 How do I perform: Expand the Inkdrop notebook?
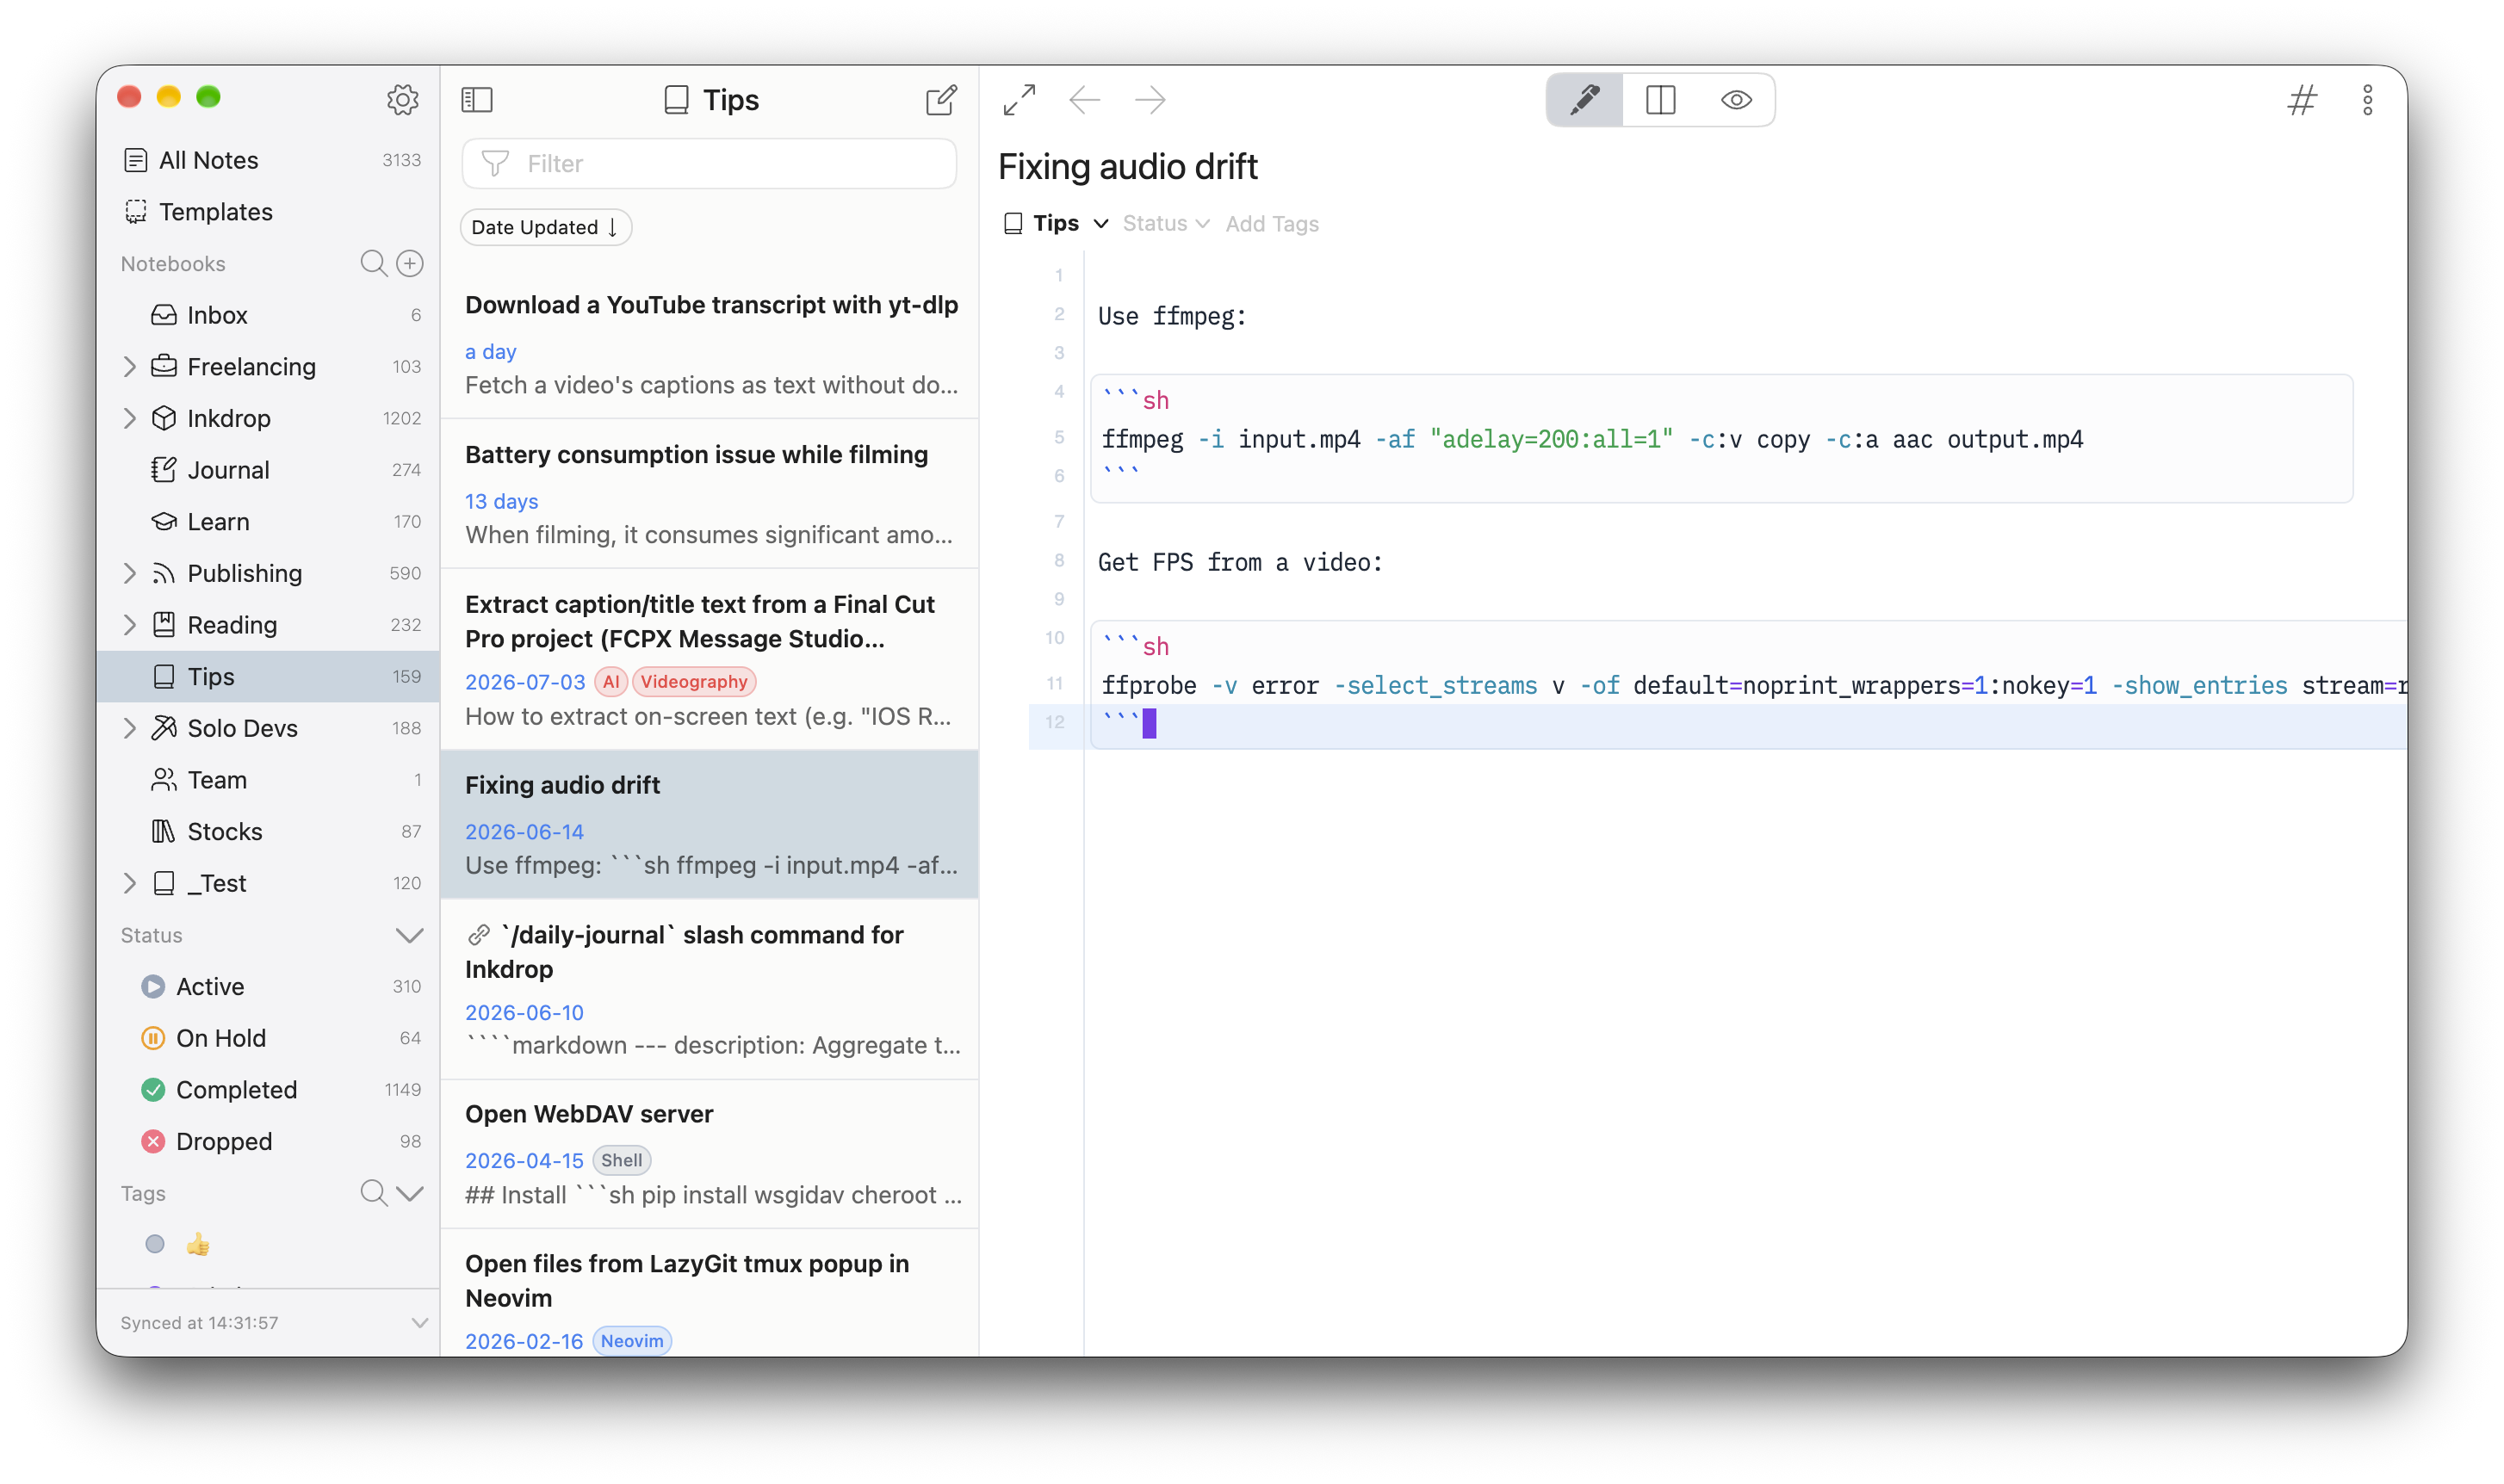click(x=129, y=418)
